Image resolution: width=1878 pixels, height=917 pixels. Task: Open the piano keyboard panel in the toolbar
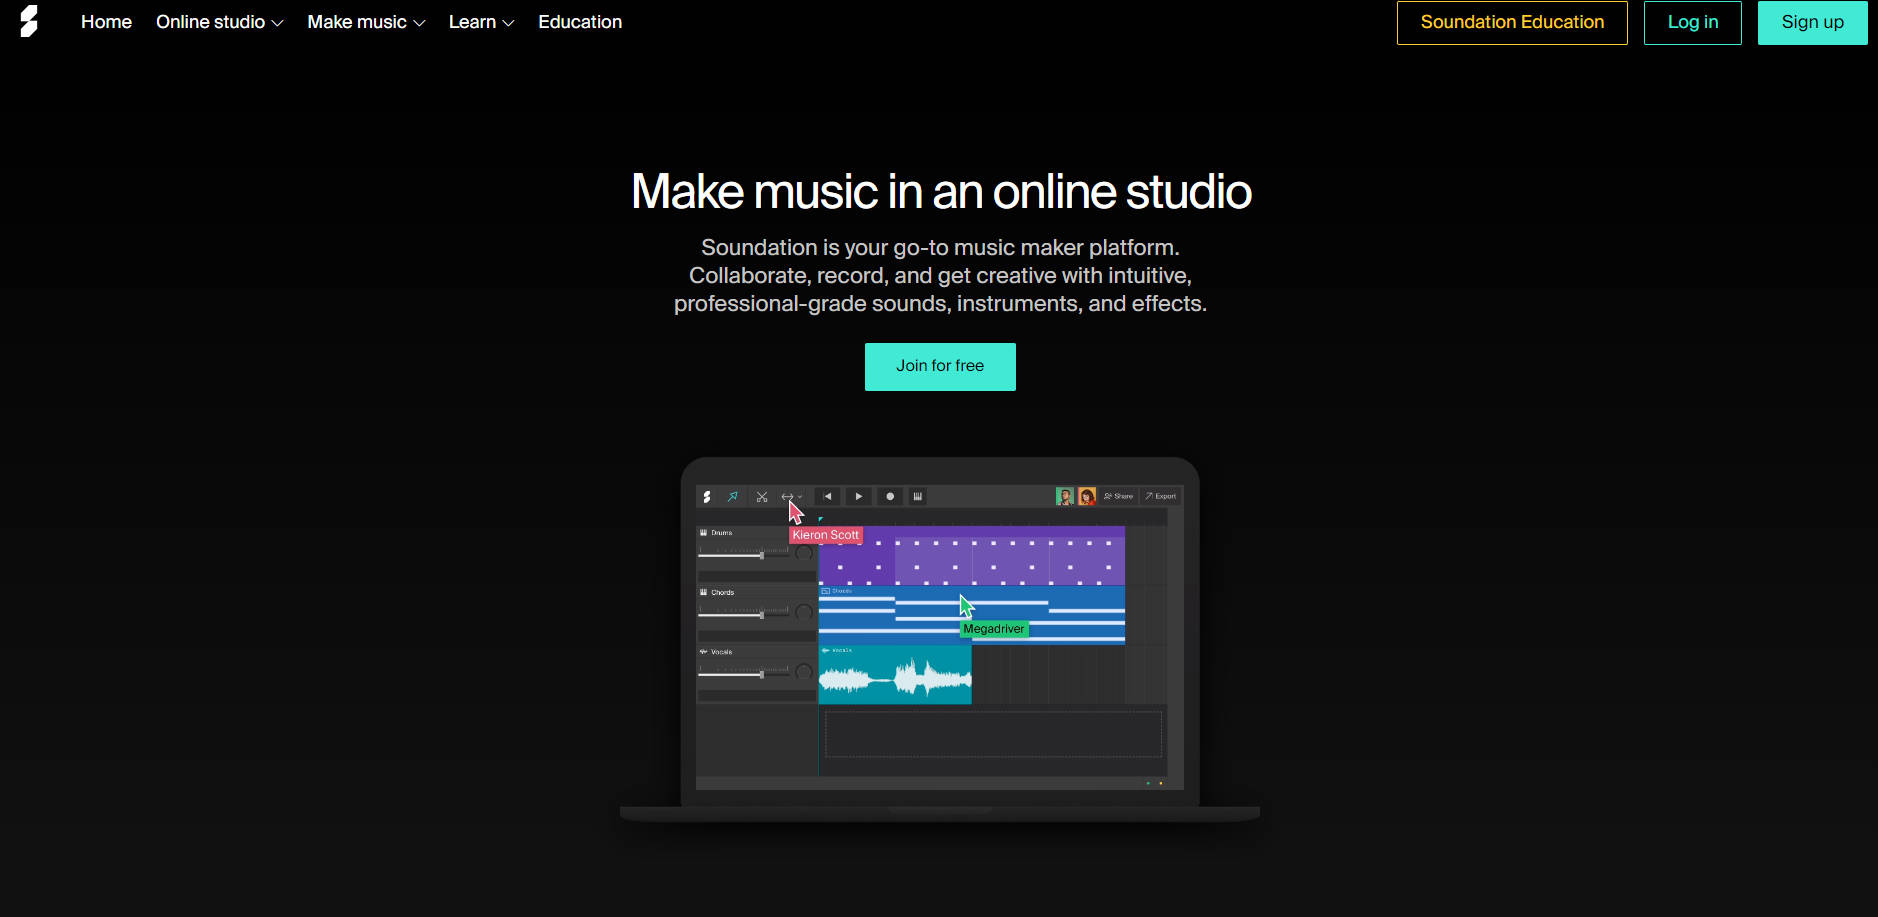click(x=918, y=496)
